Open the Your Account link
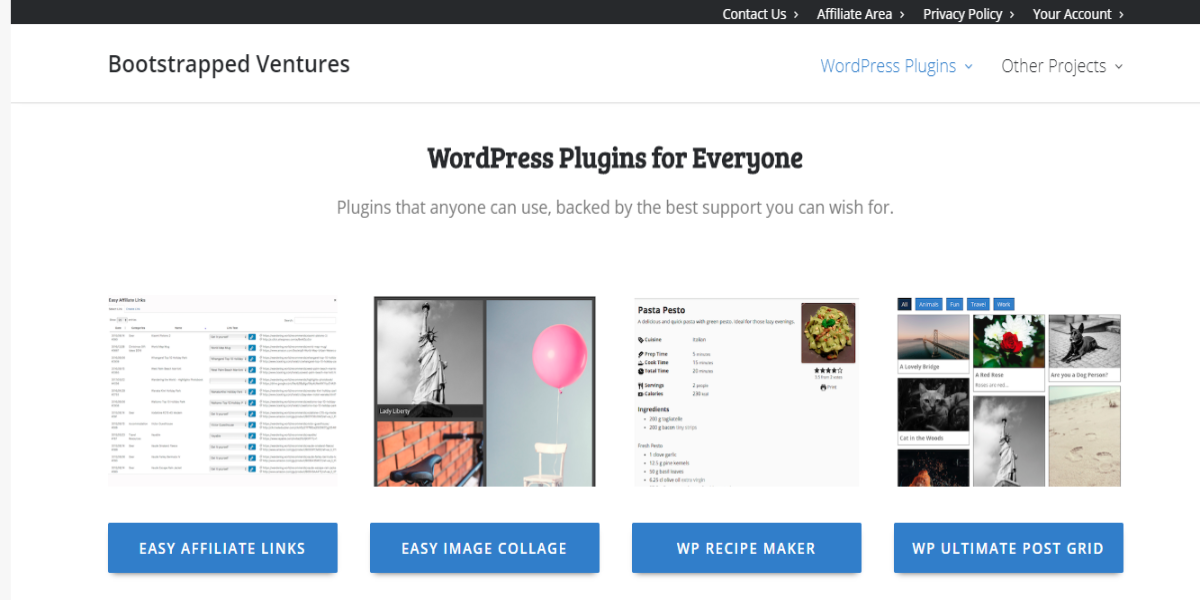The image size is (1200, 600). (1078, 14)
